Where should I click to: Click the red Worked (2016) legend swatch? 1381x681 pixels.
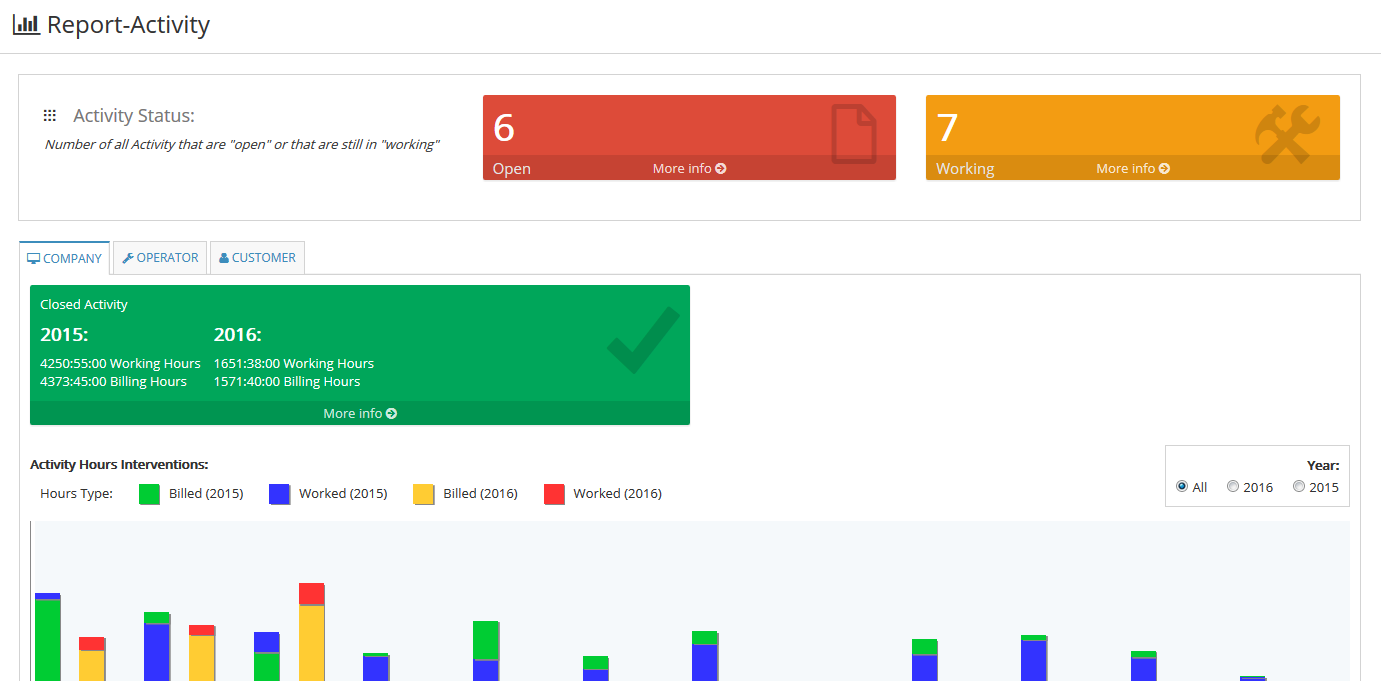[554, 494]
